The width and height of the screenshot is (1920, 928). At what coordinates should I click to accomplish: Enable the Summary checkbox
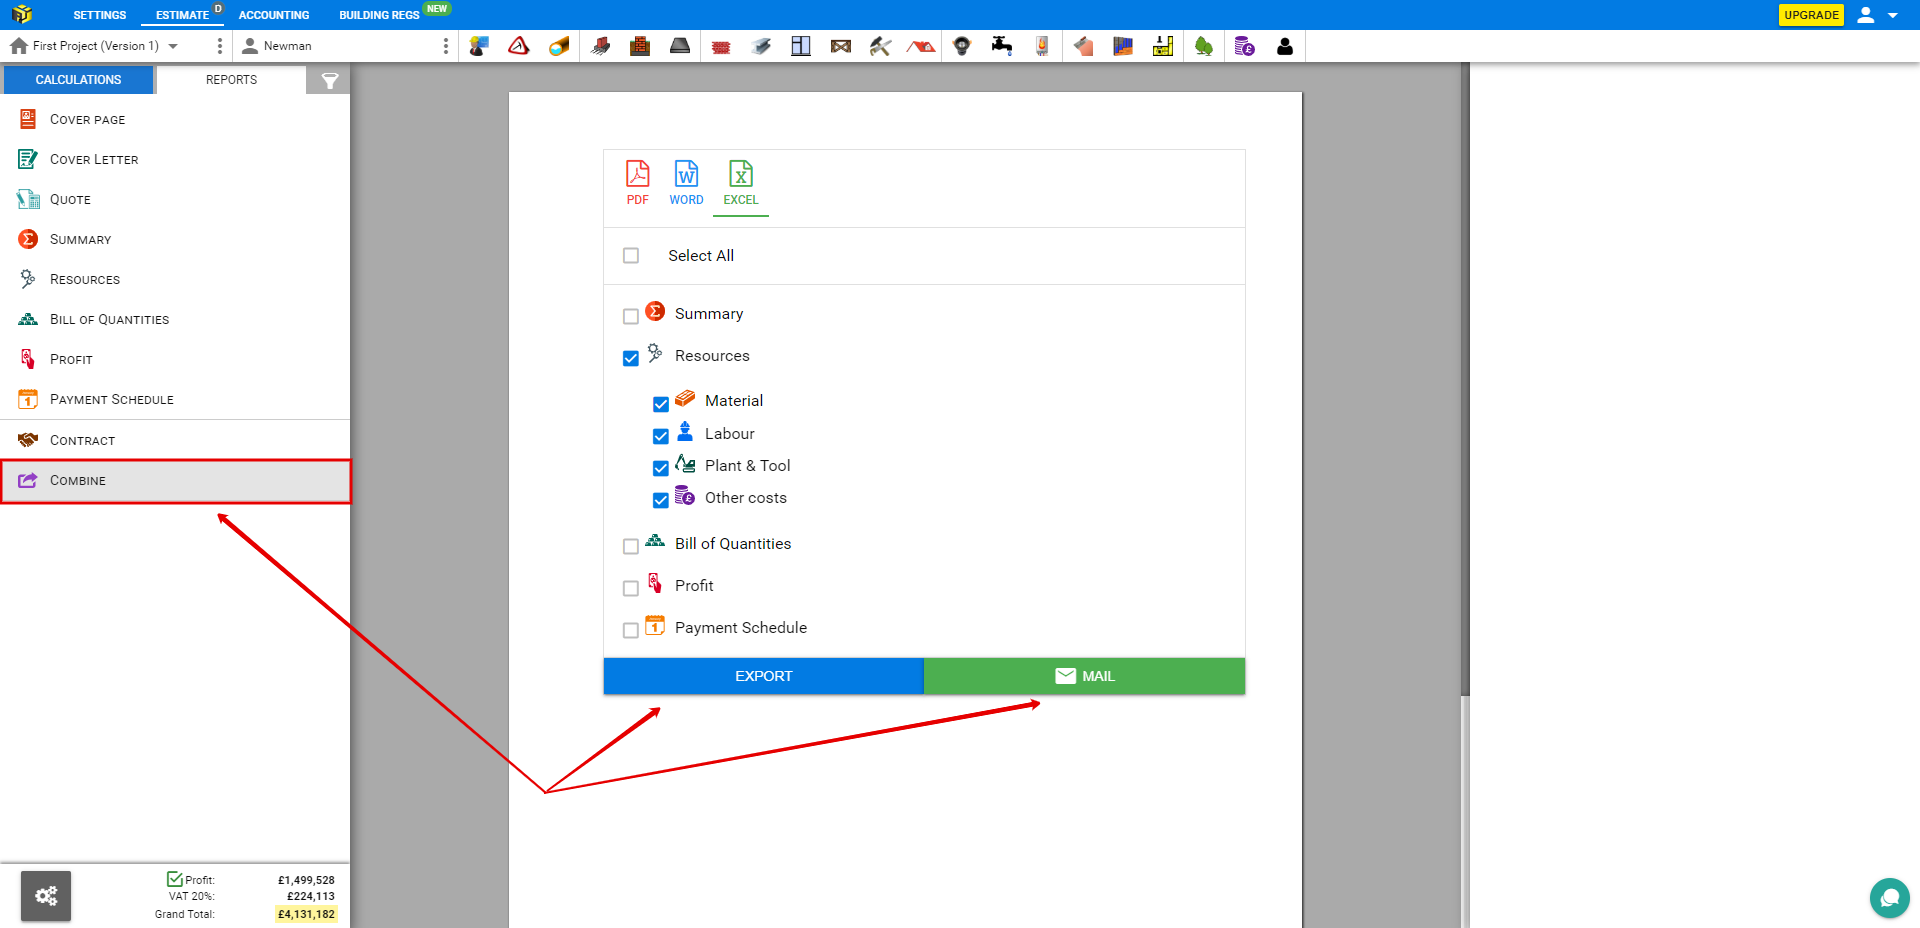pos(631,316)
